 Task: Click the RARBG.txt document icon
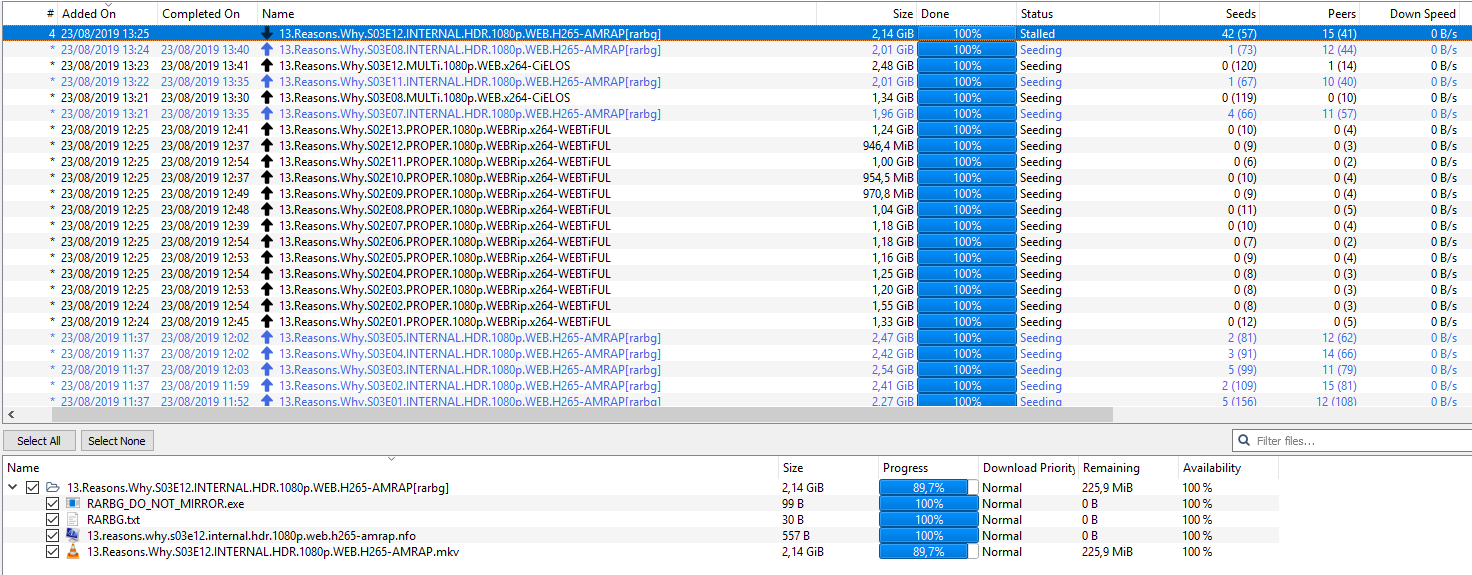pos(72,520)
